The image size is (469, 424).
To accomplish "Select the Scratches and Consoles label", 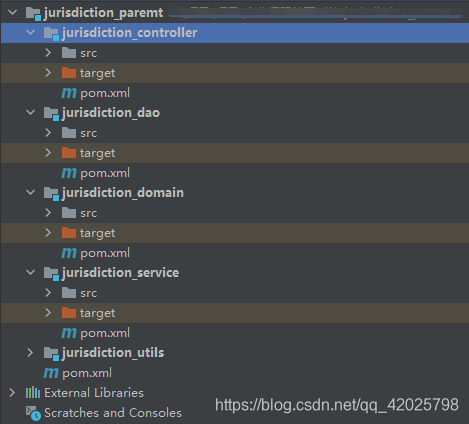I will pos(113,413).
